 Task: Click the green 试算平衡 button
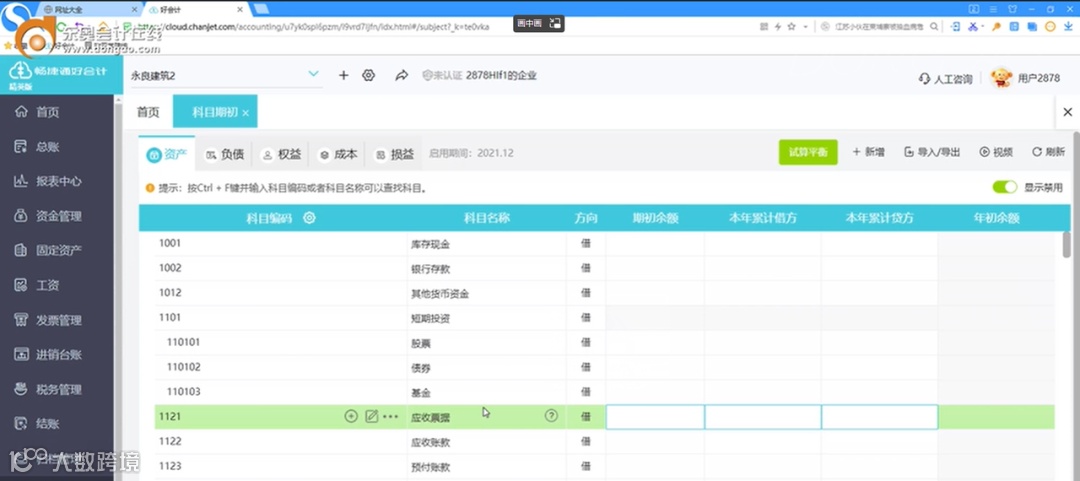(808, 152)
